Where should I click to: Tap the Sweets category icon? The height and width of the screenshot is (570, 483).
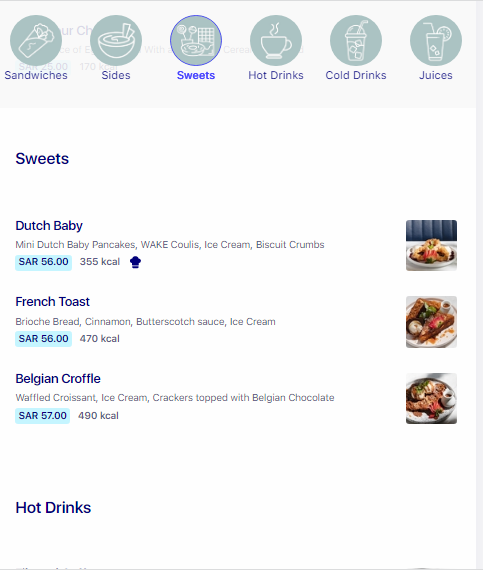196,40
